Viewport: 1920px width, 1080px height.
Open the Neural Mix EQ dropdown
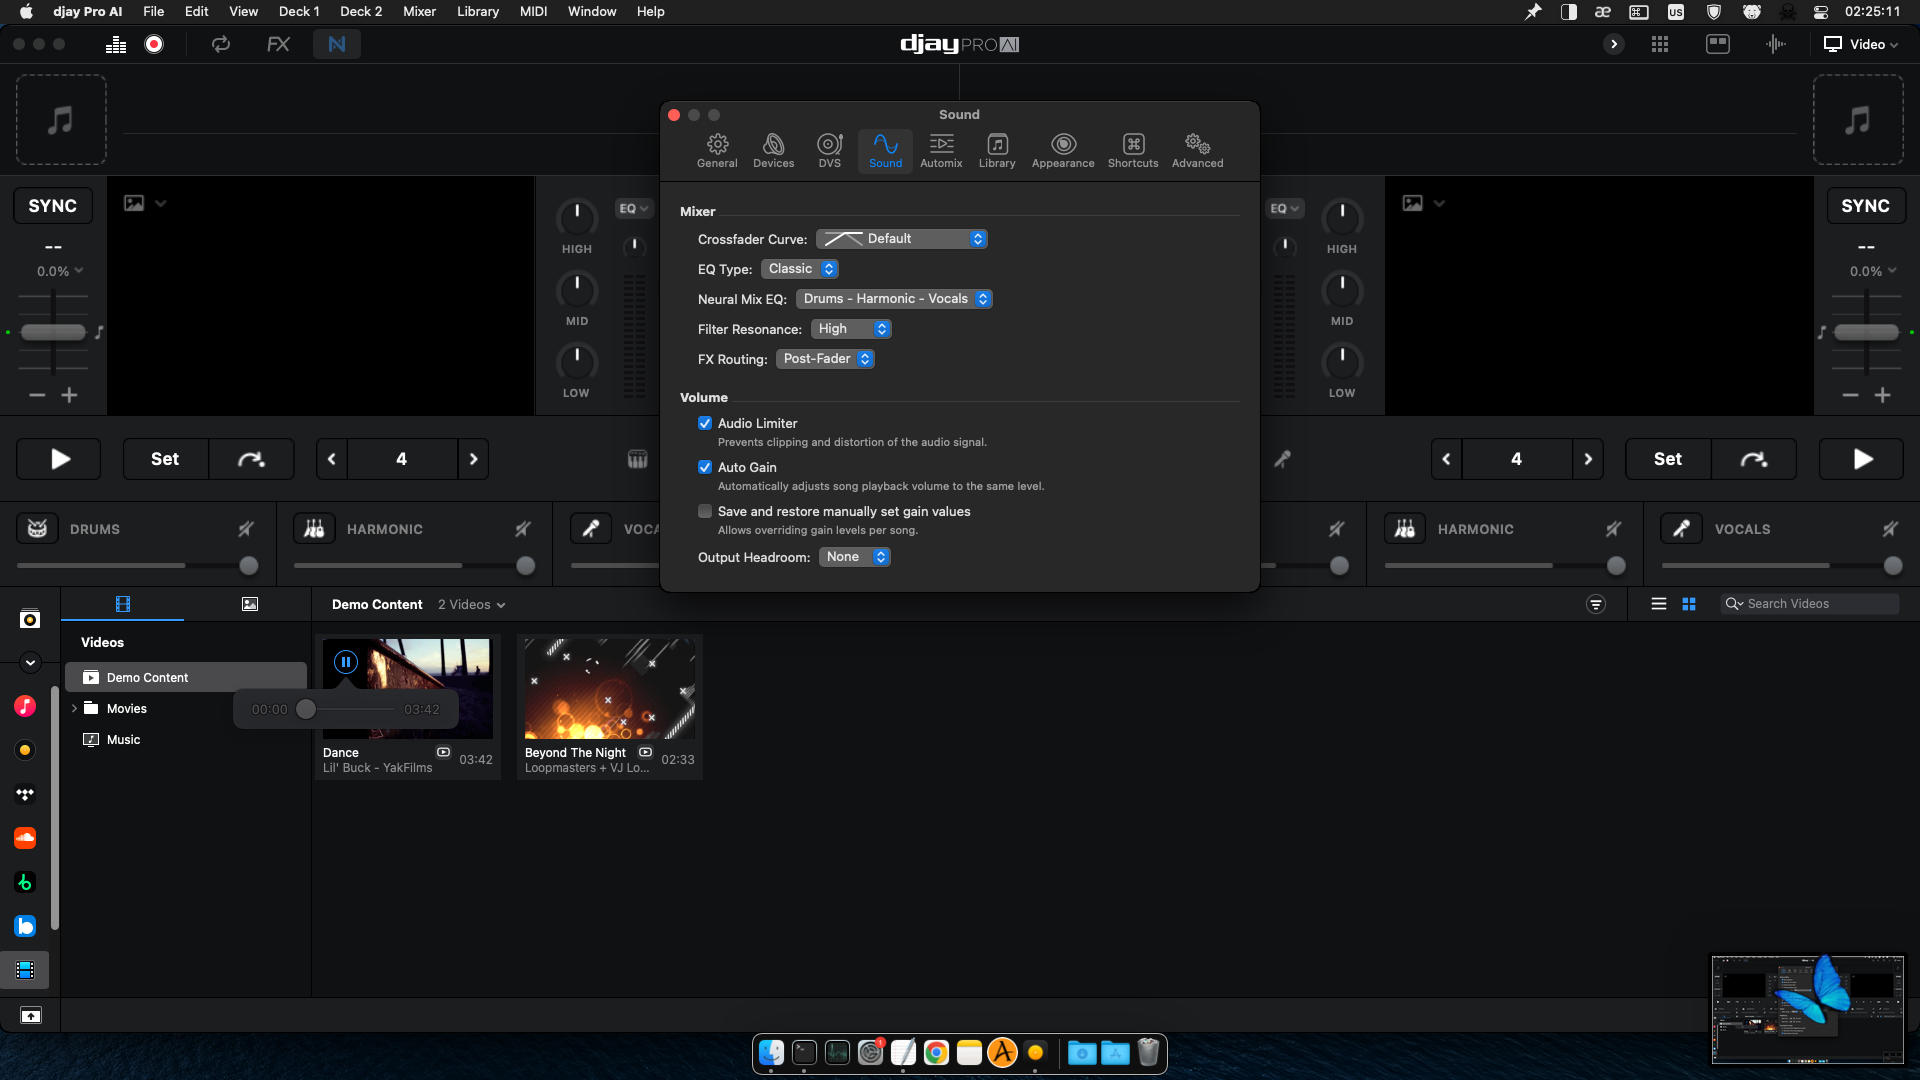894,299
